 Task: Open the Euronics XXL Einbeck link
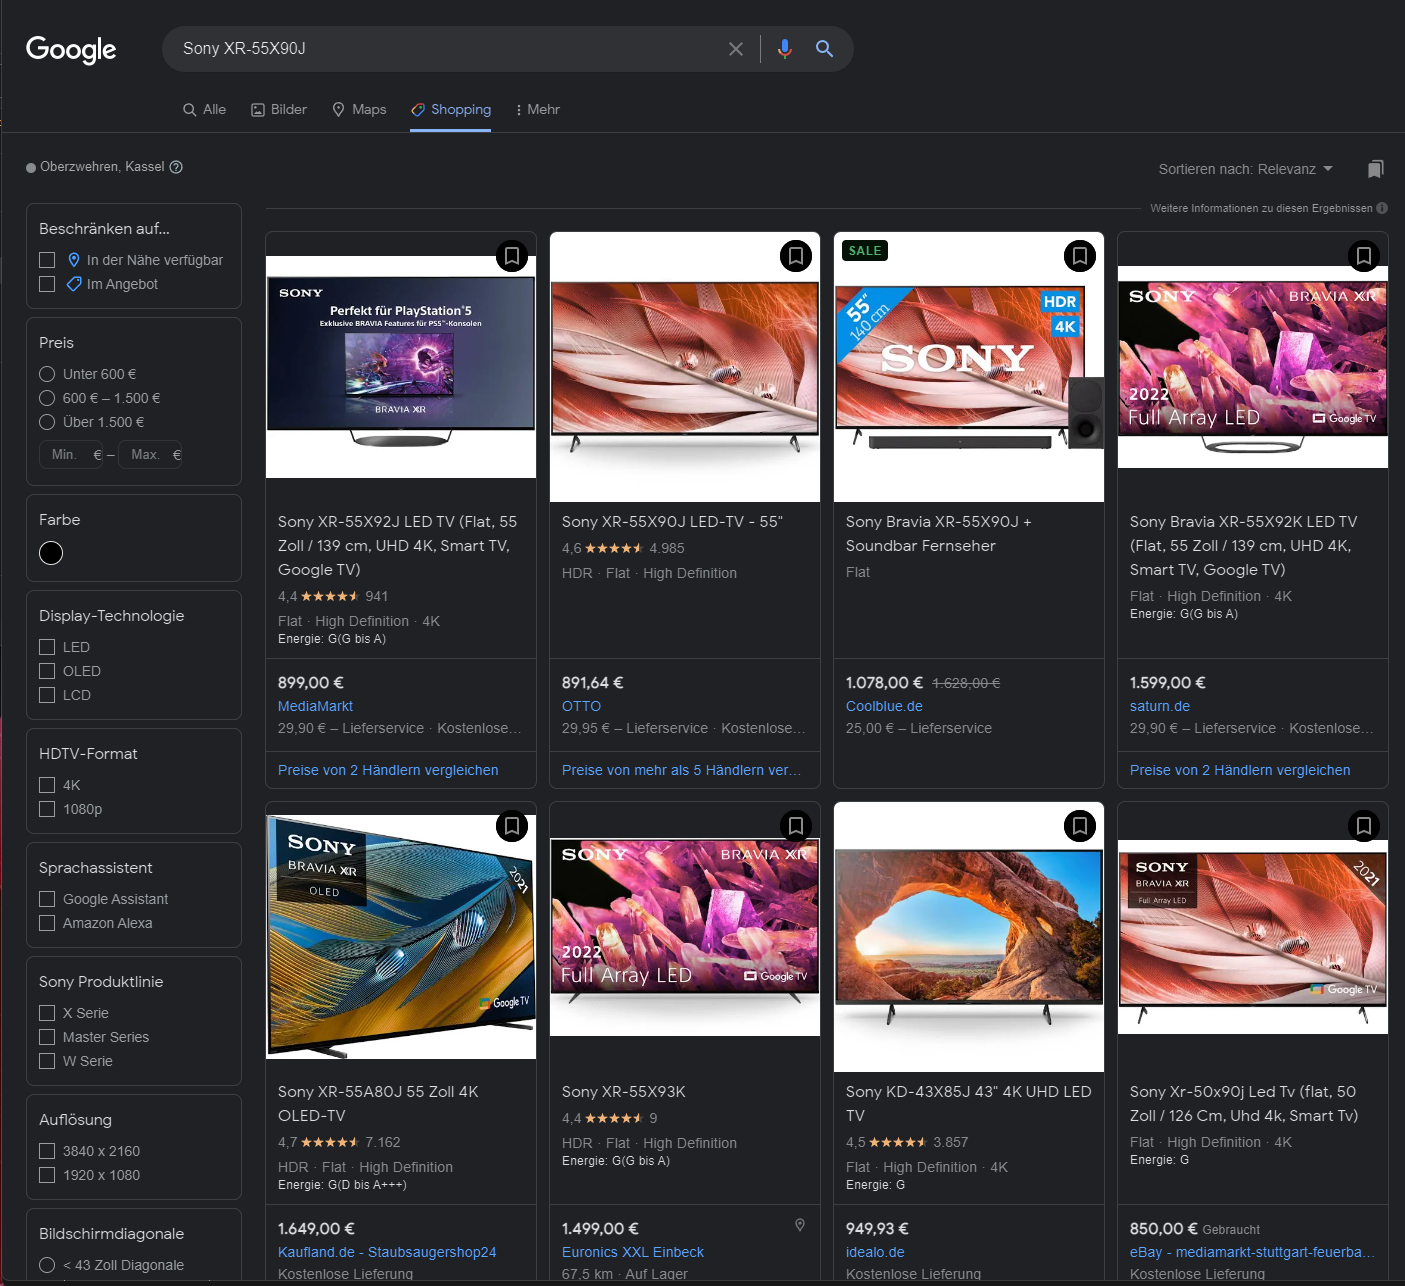pyautogui.click(x=633, y=1252)
